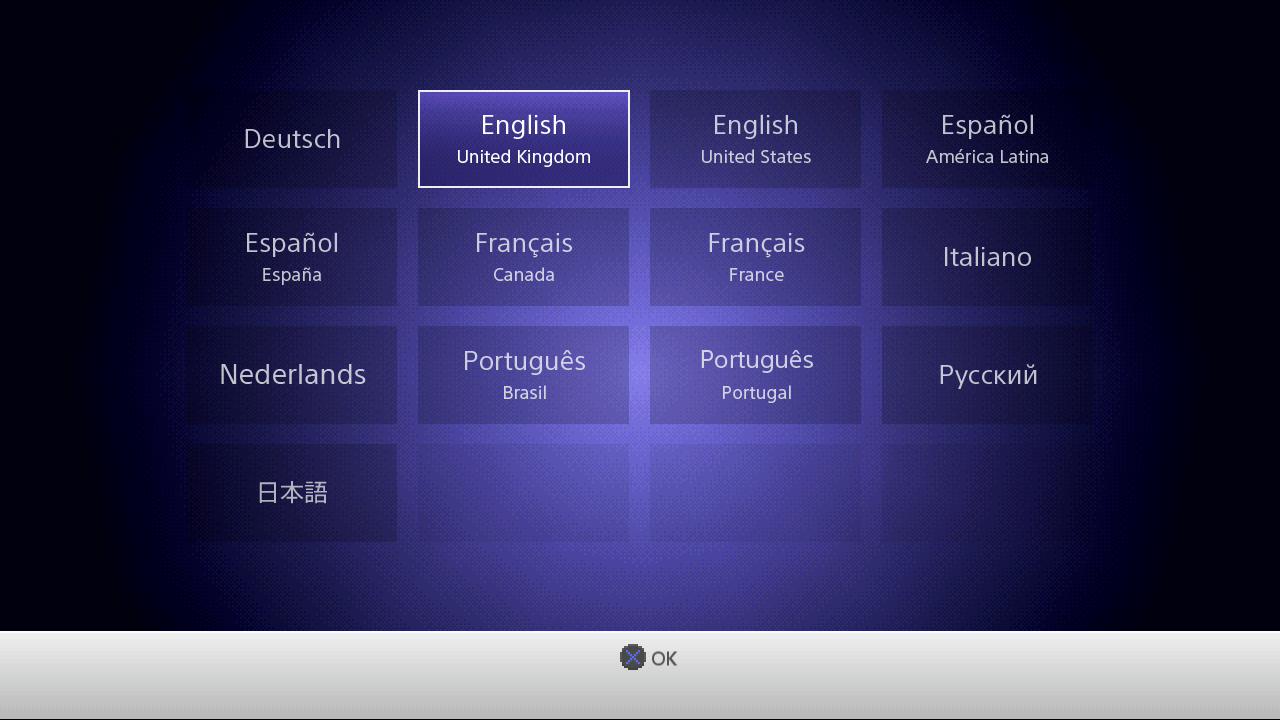
Task: Pick the Français France option
Action: (x=755, y=257)
